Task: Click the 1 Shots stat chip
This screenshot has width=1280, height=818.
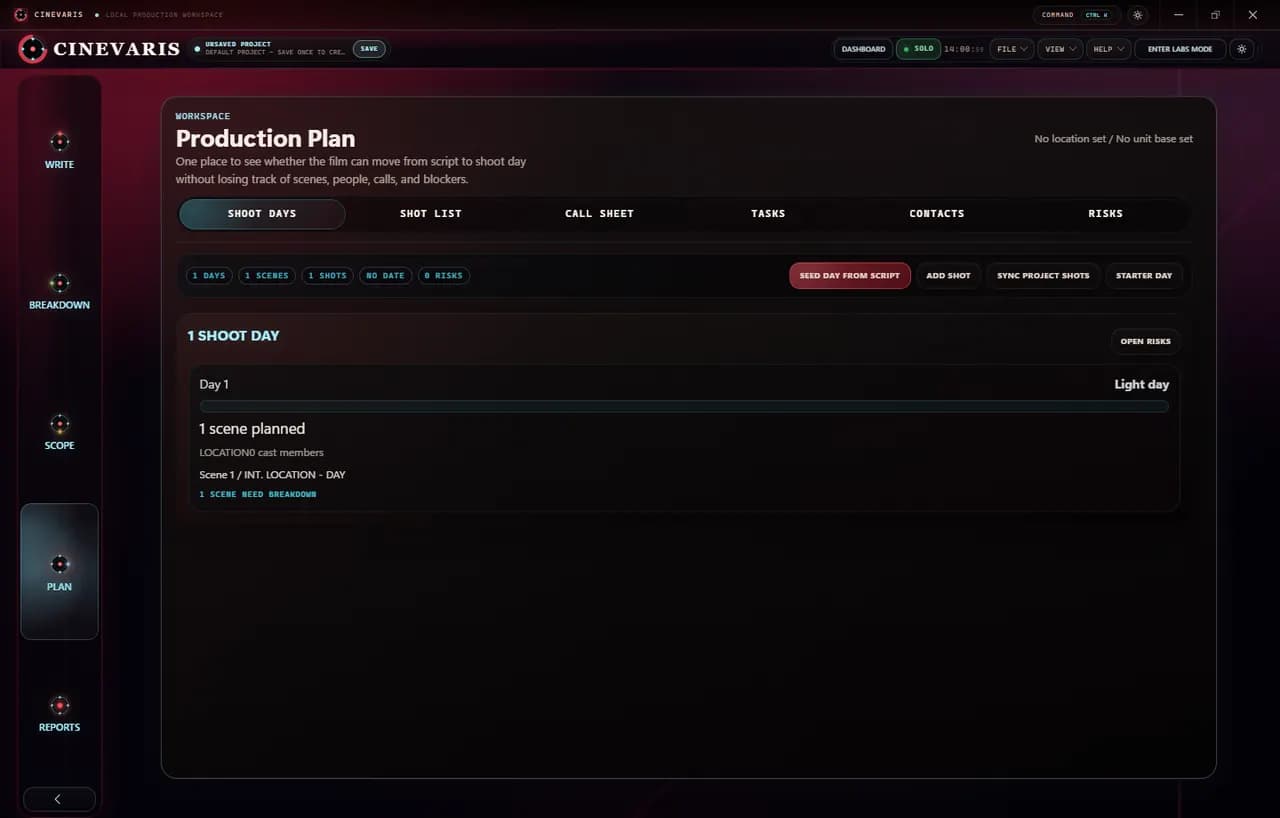Action: point(327,276)
